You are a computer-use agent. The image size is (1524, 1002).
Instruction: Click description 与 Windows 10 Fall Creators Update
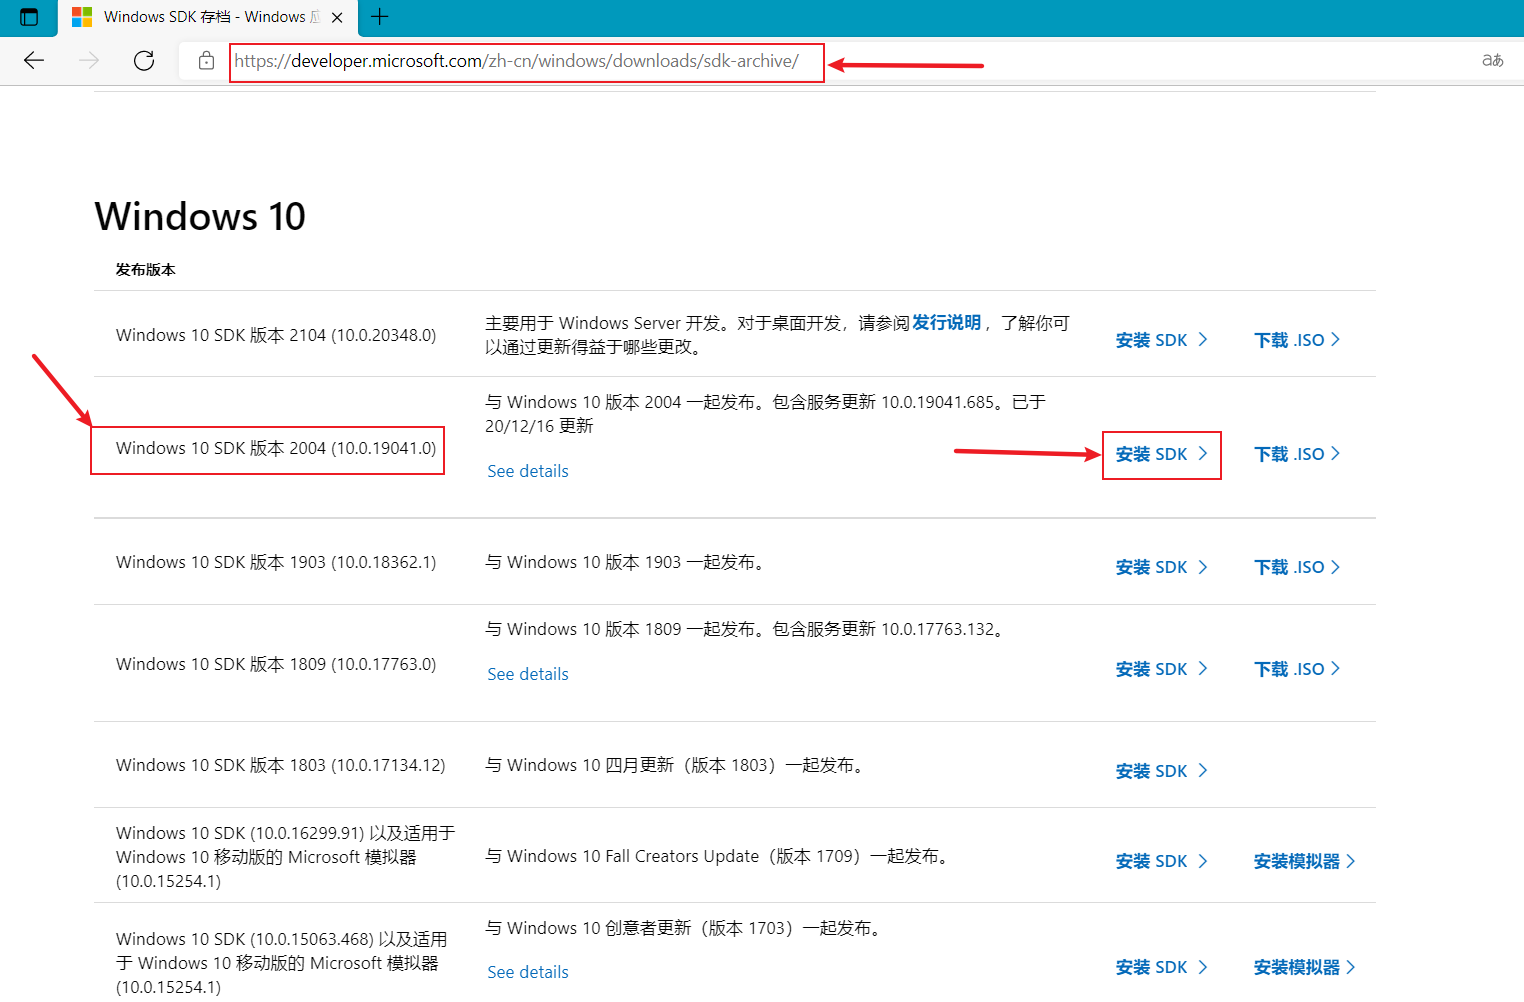coord(718,856)
